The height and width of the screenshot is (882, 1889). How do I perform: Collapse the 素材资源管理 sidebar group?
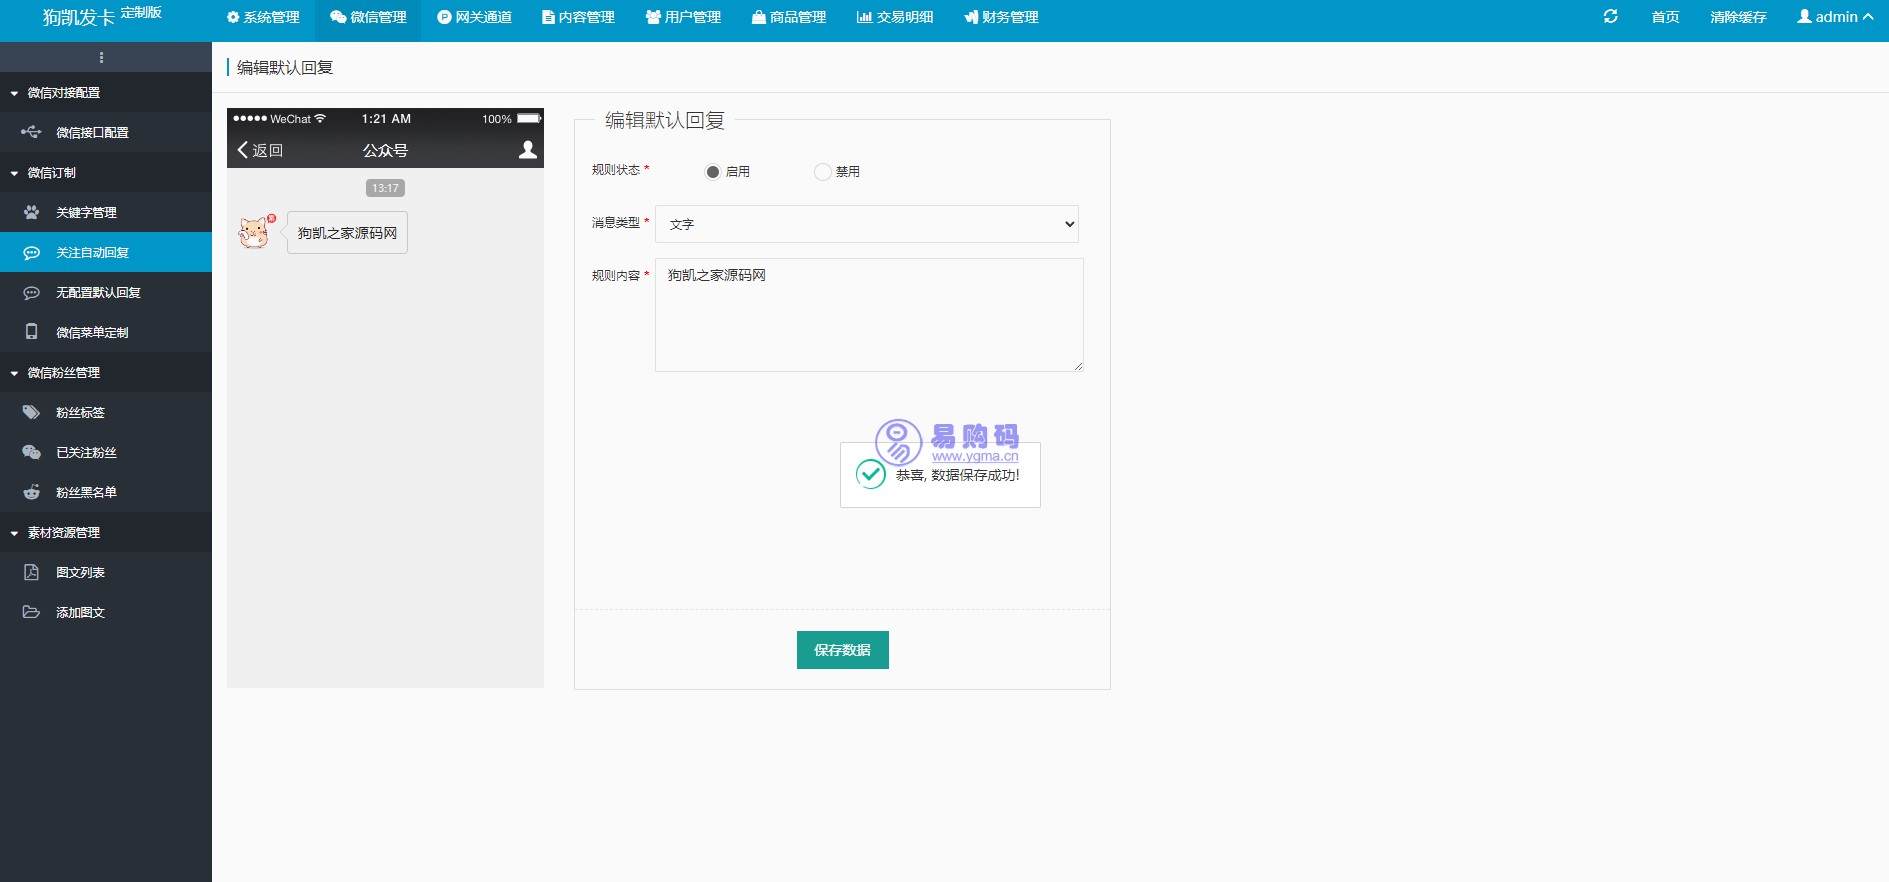pyautogui.click(x=64, y=532)
